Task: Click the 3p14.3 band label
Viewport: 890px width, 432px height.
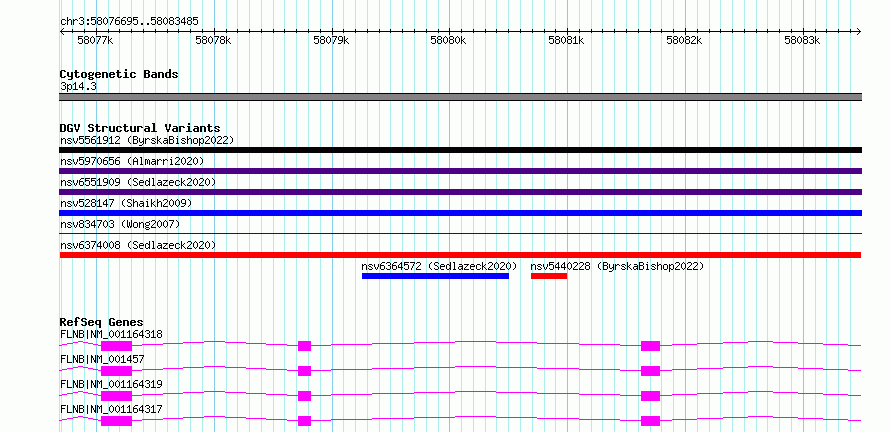Action: (78, 87)
